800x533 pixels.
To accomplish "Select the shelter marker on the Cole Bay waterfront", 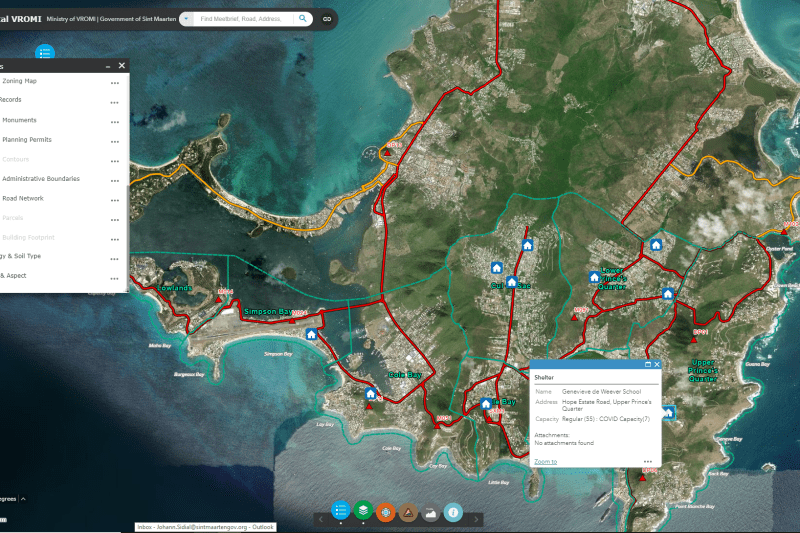I will pos(371,394).
